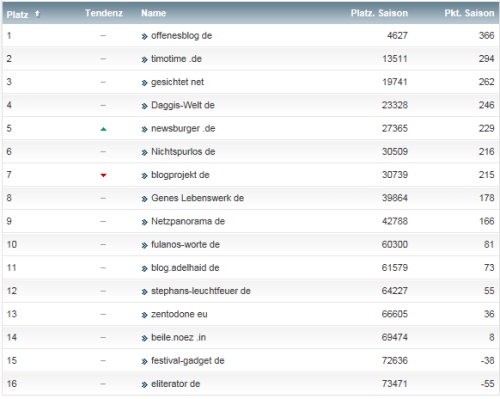Screen dimensions: 500x399
Task: Open the offenesblog de link
Action: tap(181, 36)
